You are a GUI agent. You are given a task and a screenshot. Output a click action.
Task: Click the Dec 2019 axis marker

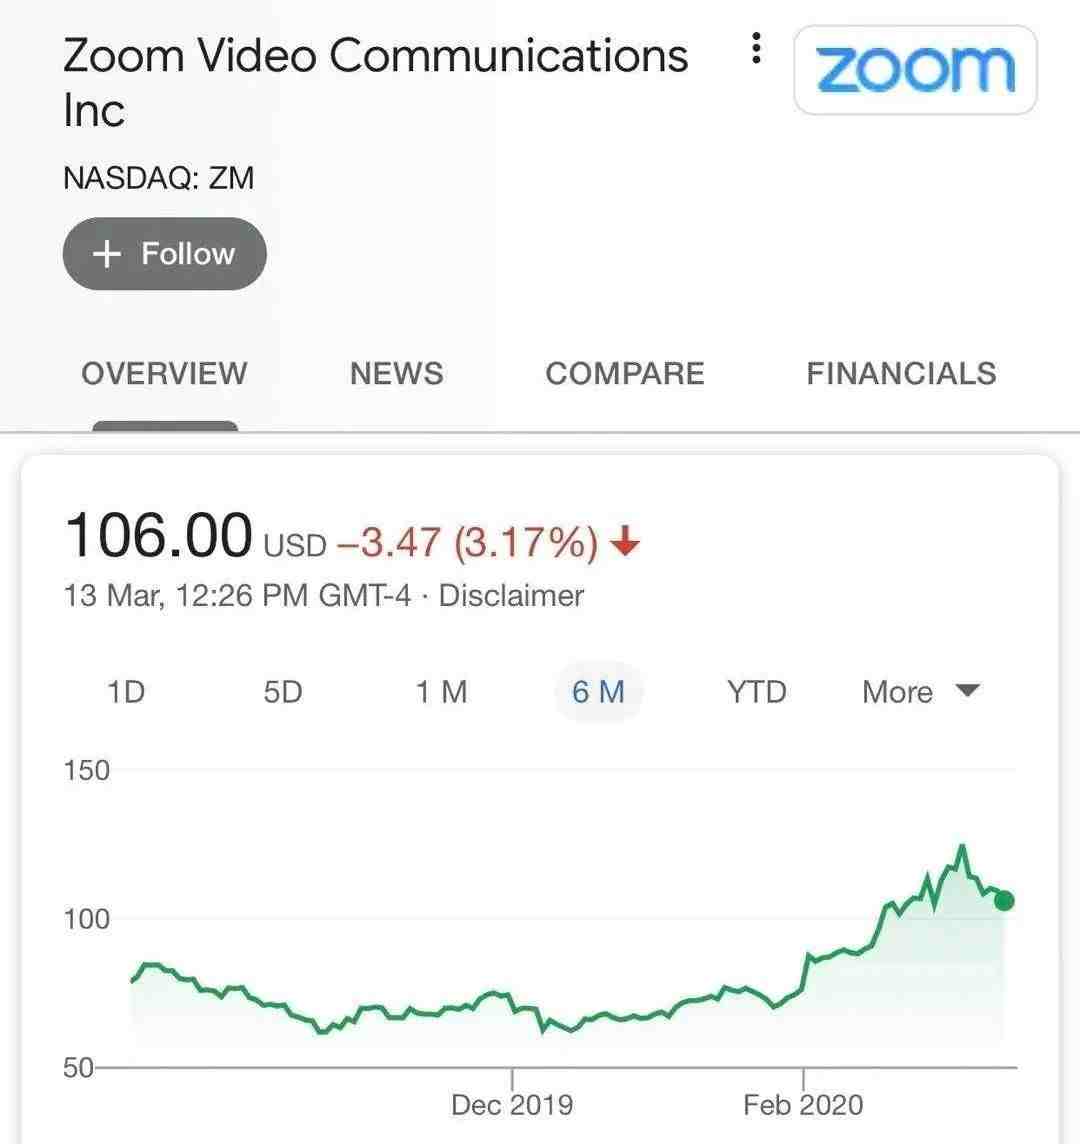(x=512, y=1105)
